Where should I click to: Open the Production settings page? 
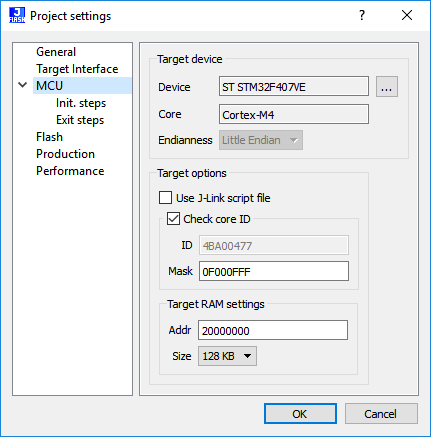tap(65, 154)
